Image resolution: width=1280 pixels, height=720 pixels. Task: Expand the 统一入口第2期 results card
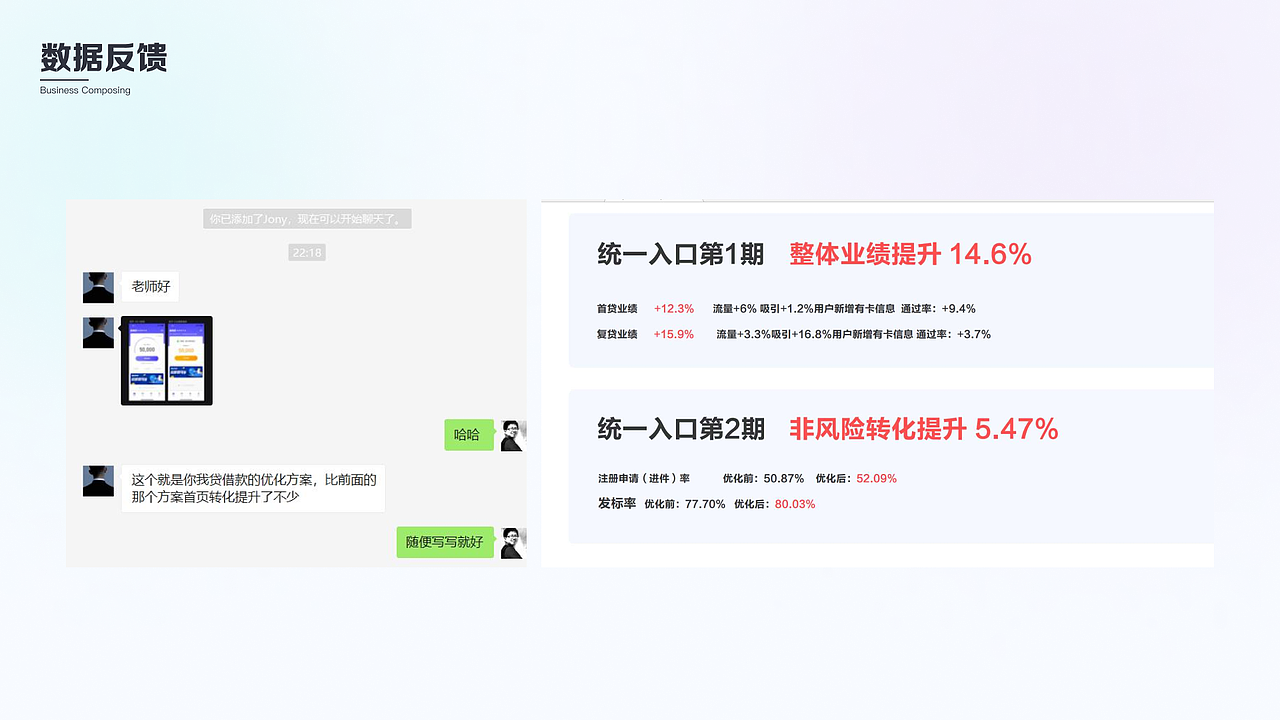[890, 465]
